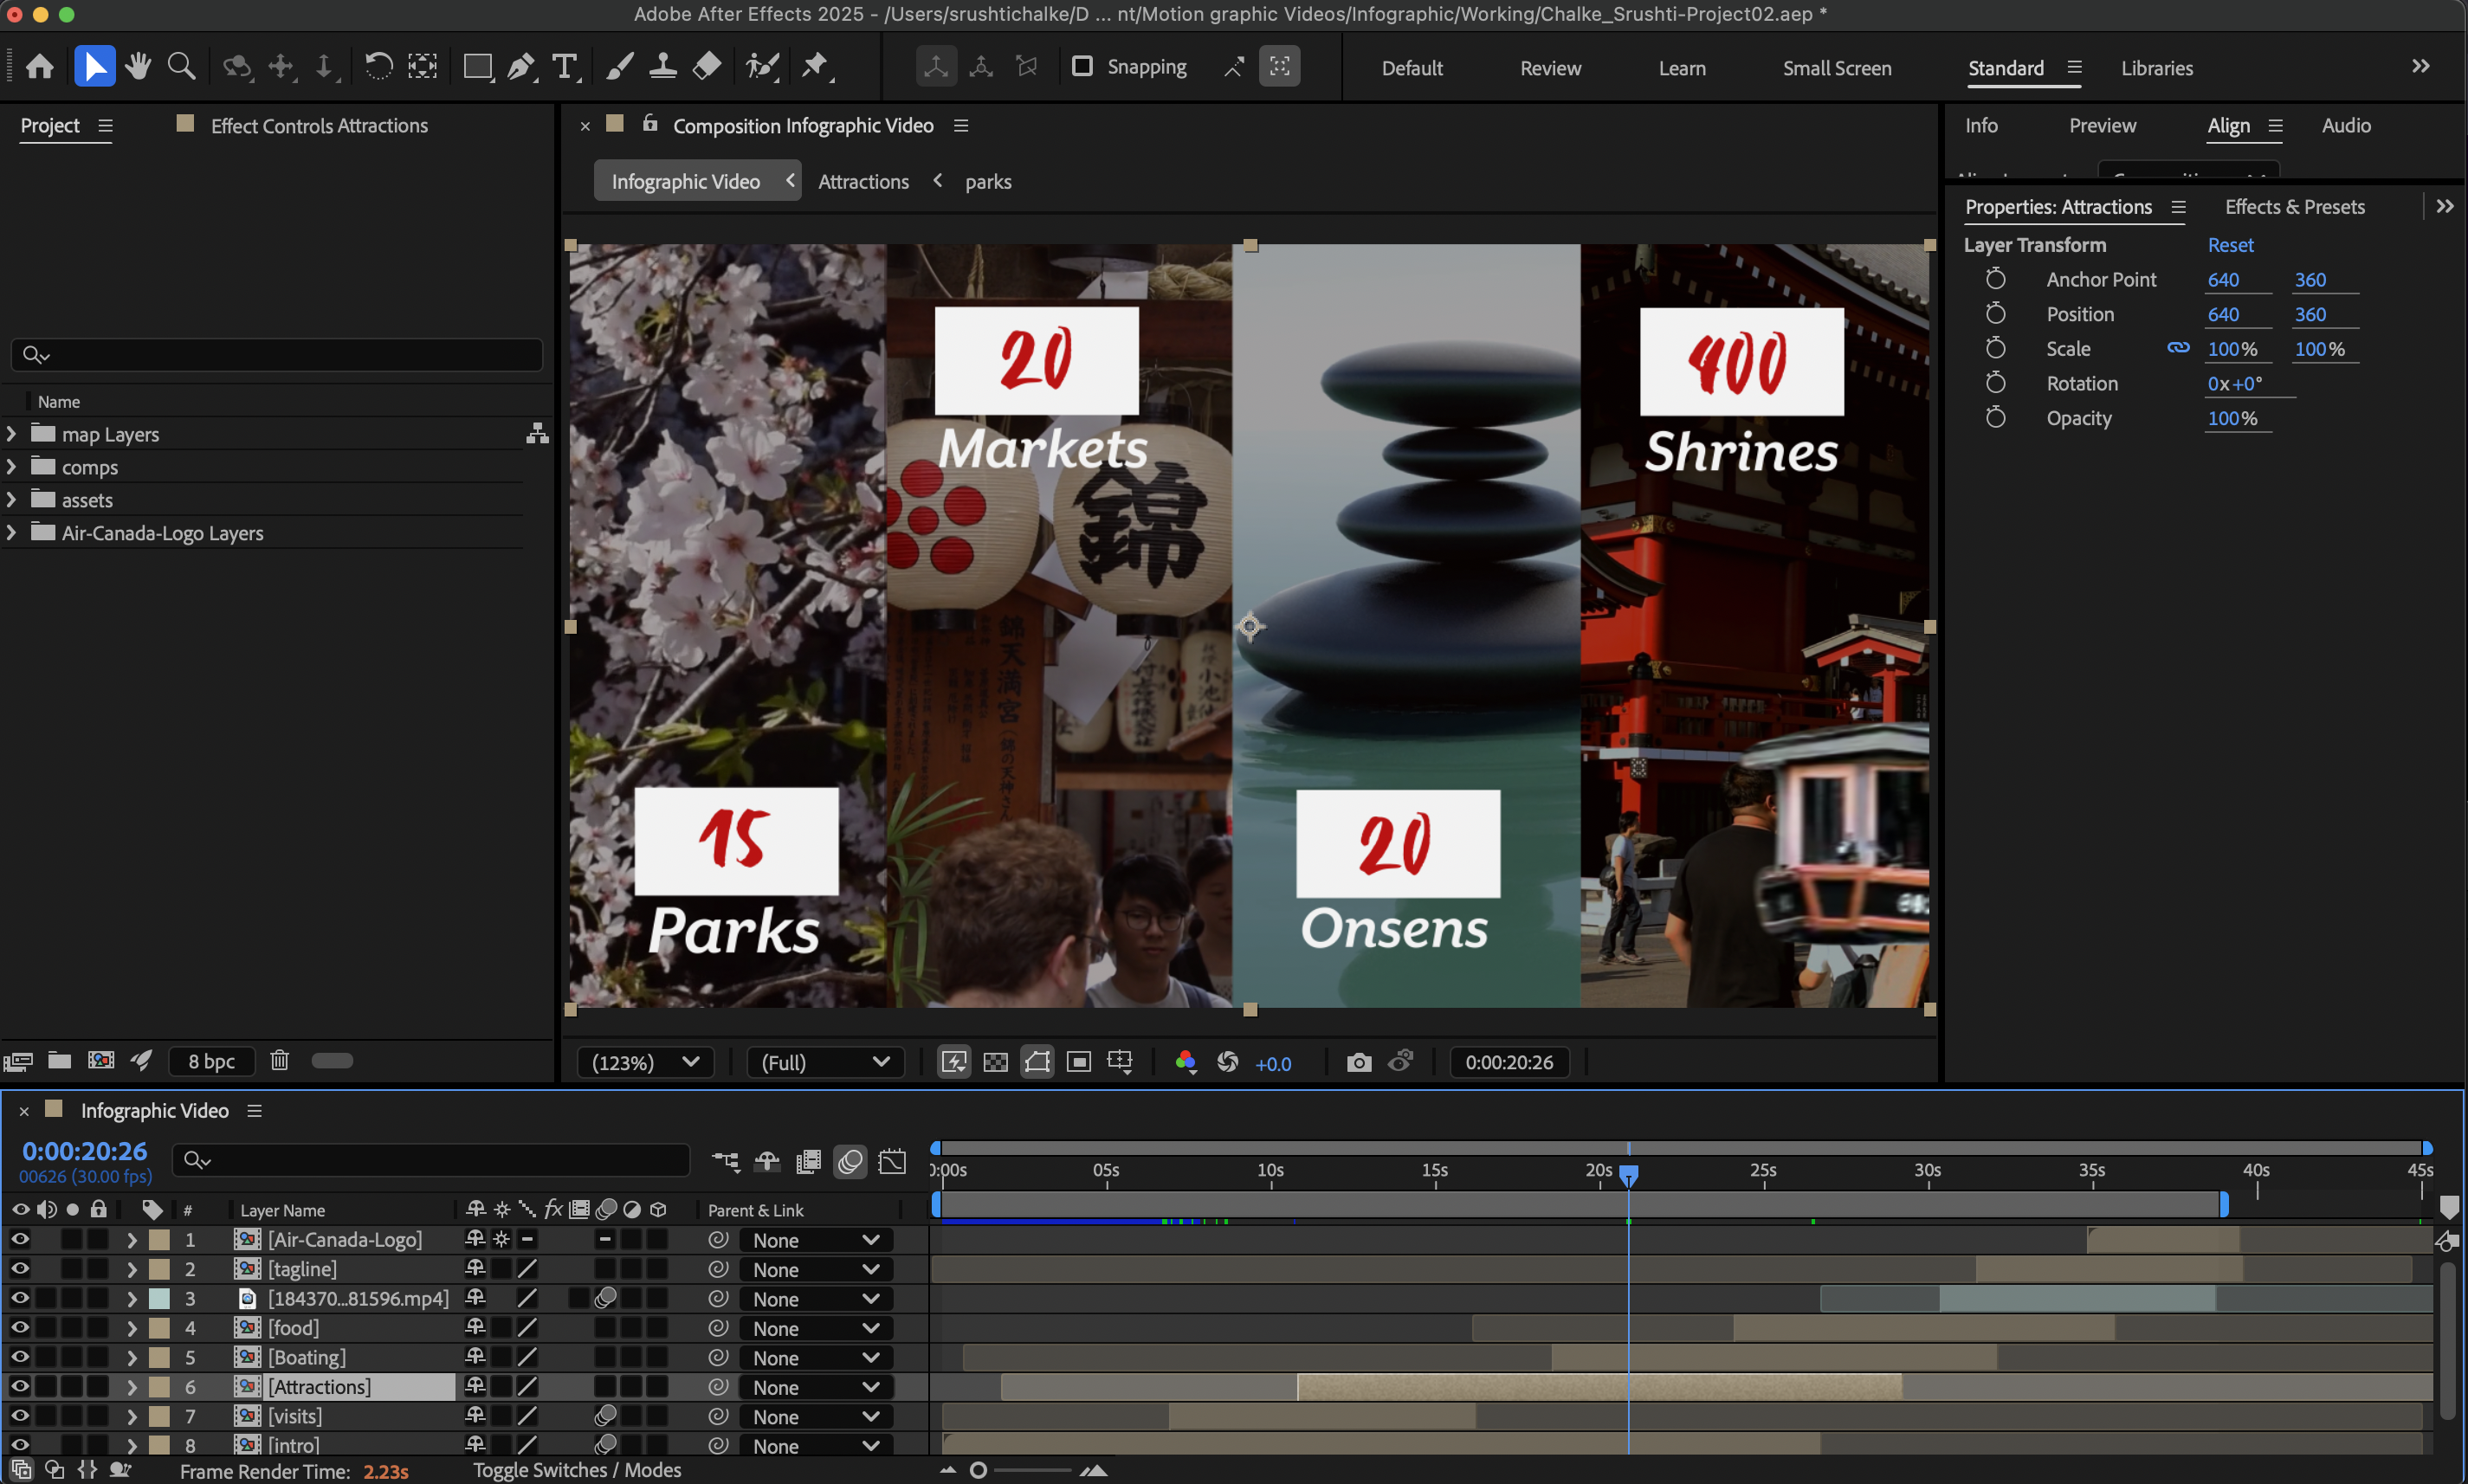Select the Hand tool
The width and height of the screenshot is (2468, 1484).
click(138, 66)
